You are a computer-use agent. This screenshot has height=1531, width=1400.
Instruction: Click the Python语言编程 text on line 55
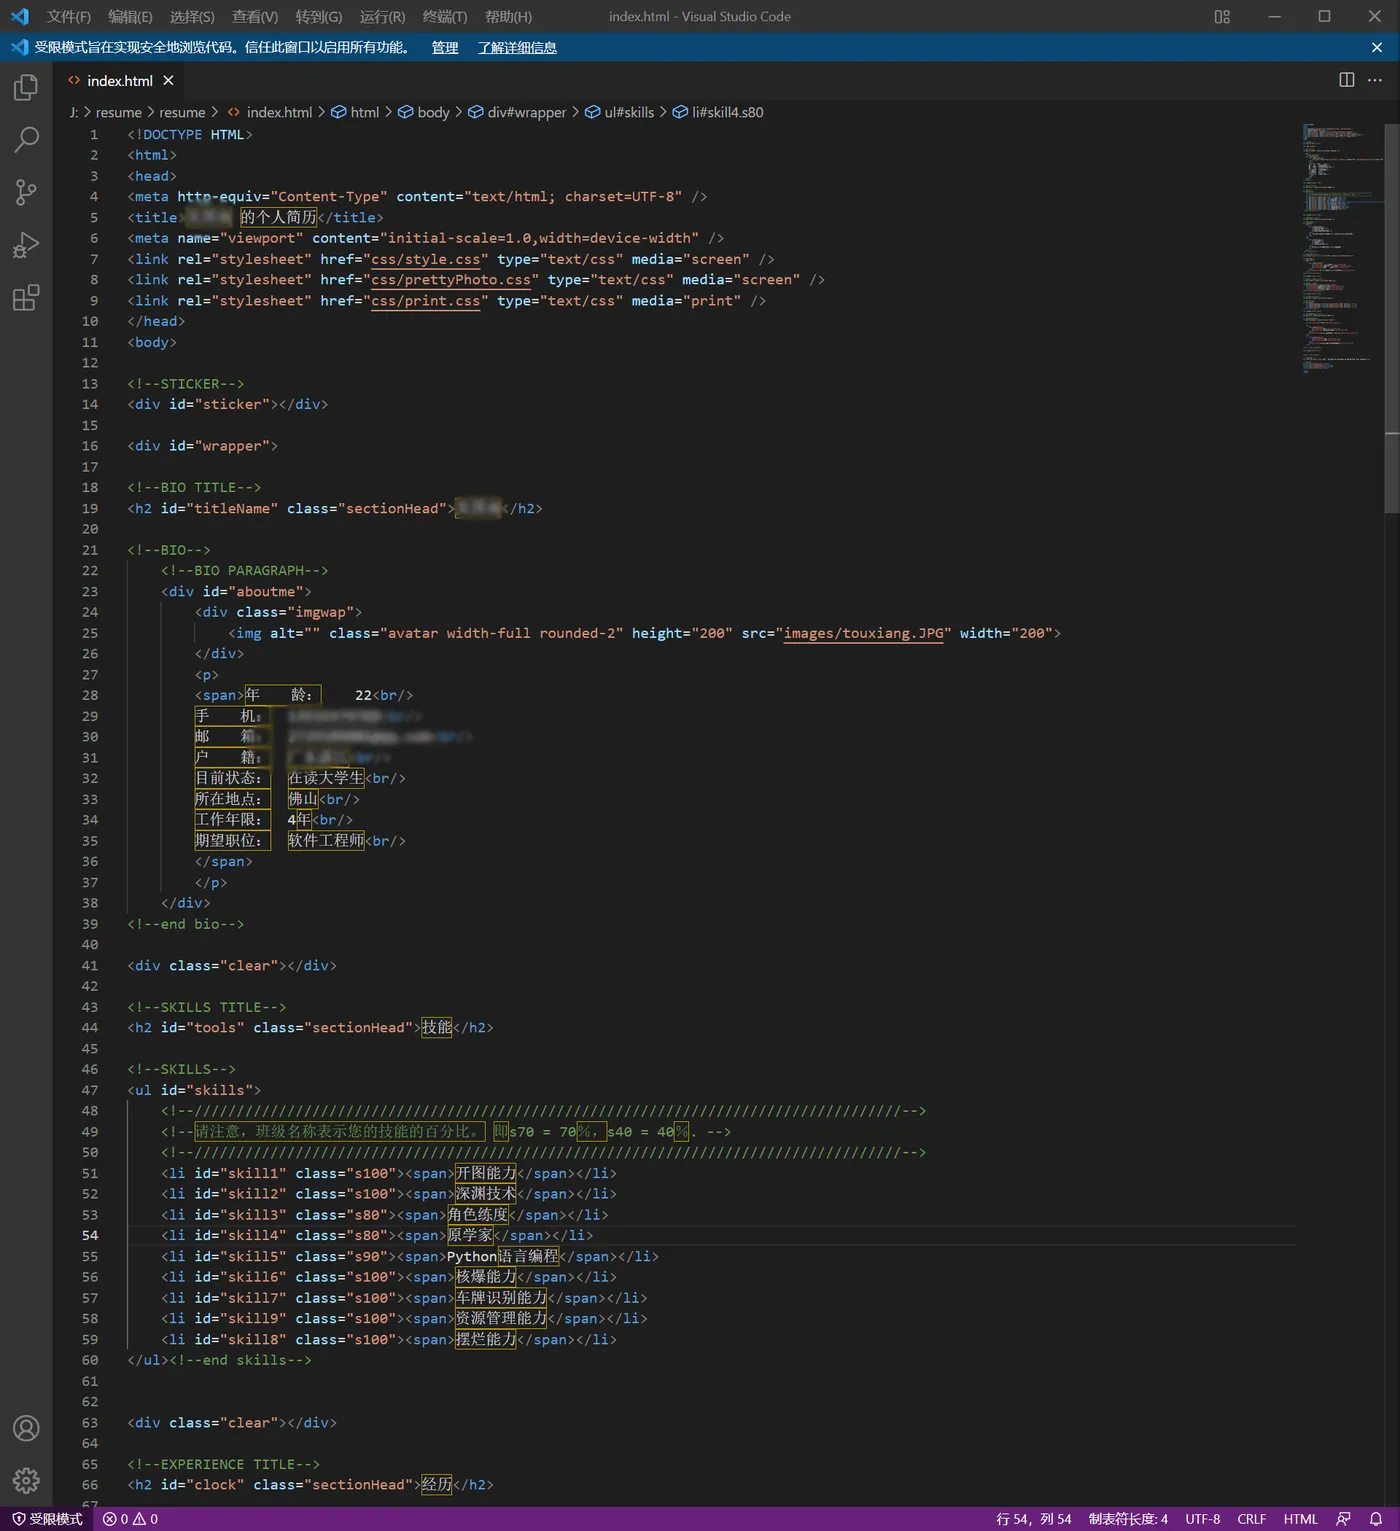coord(503,1256)
